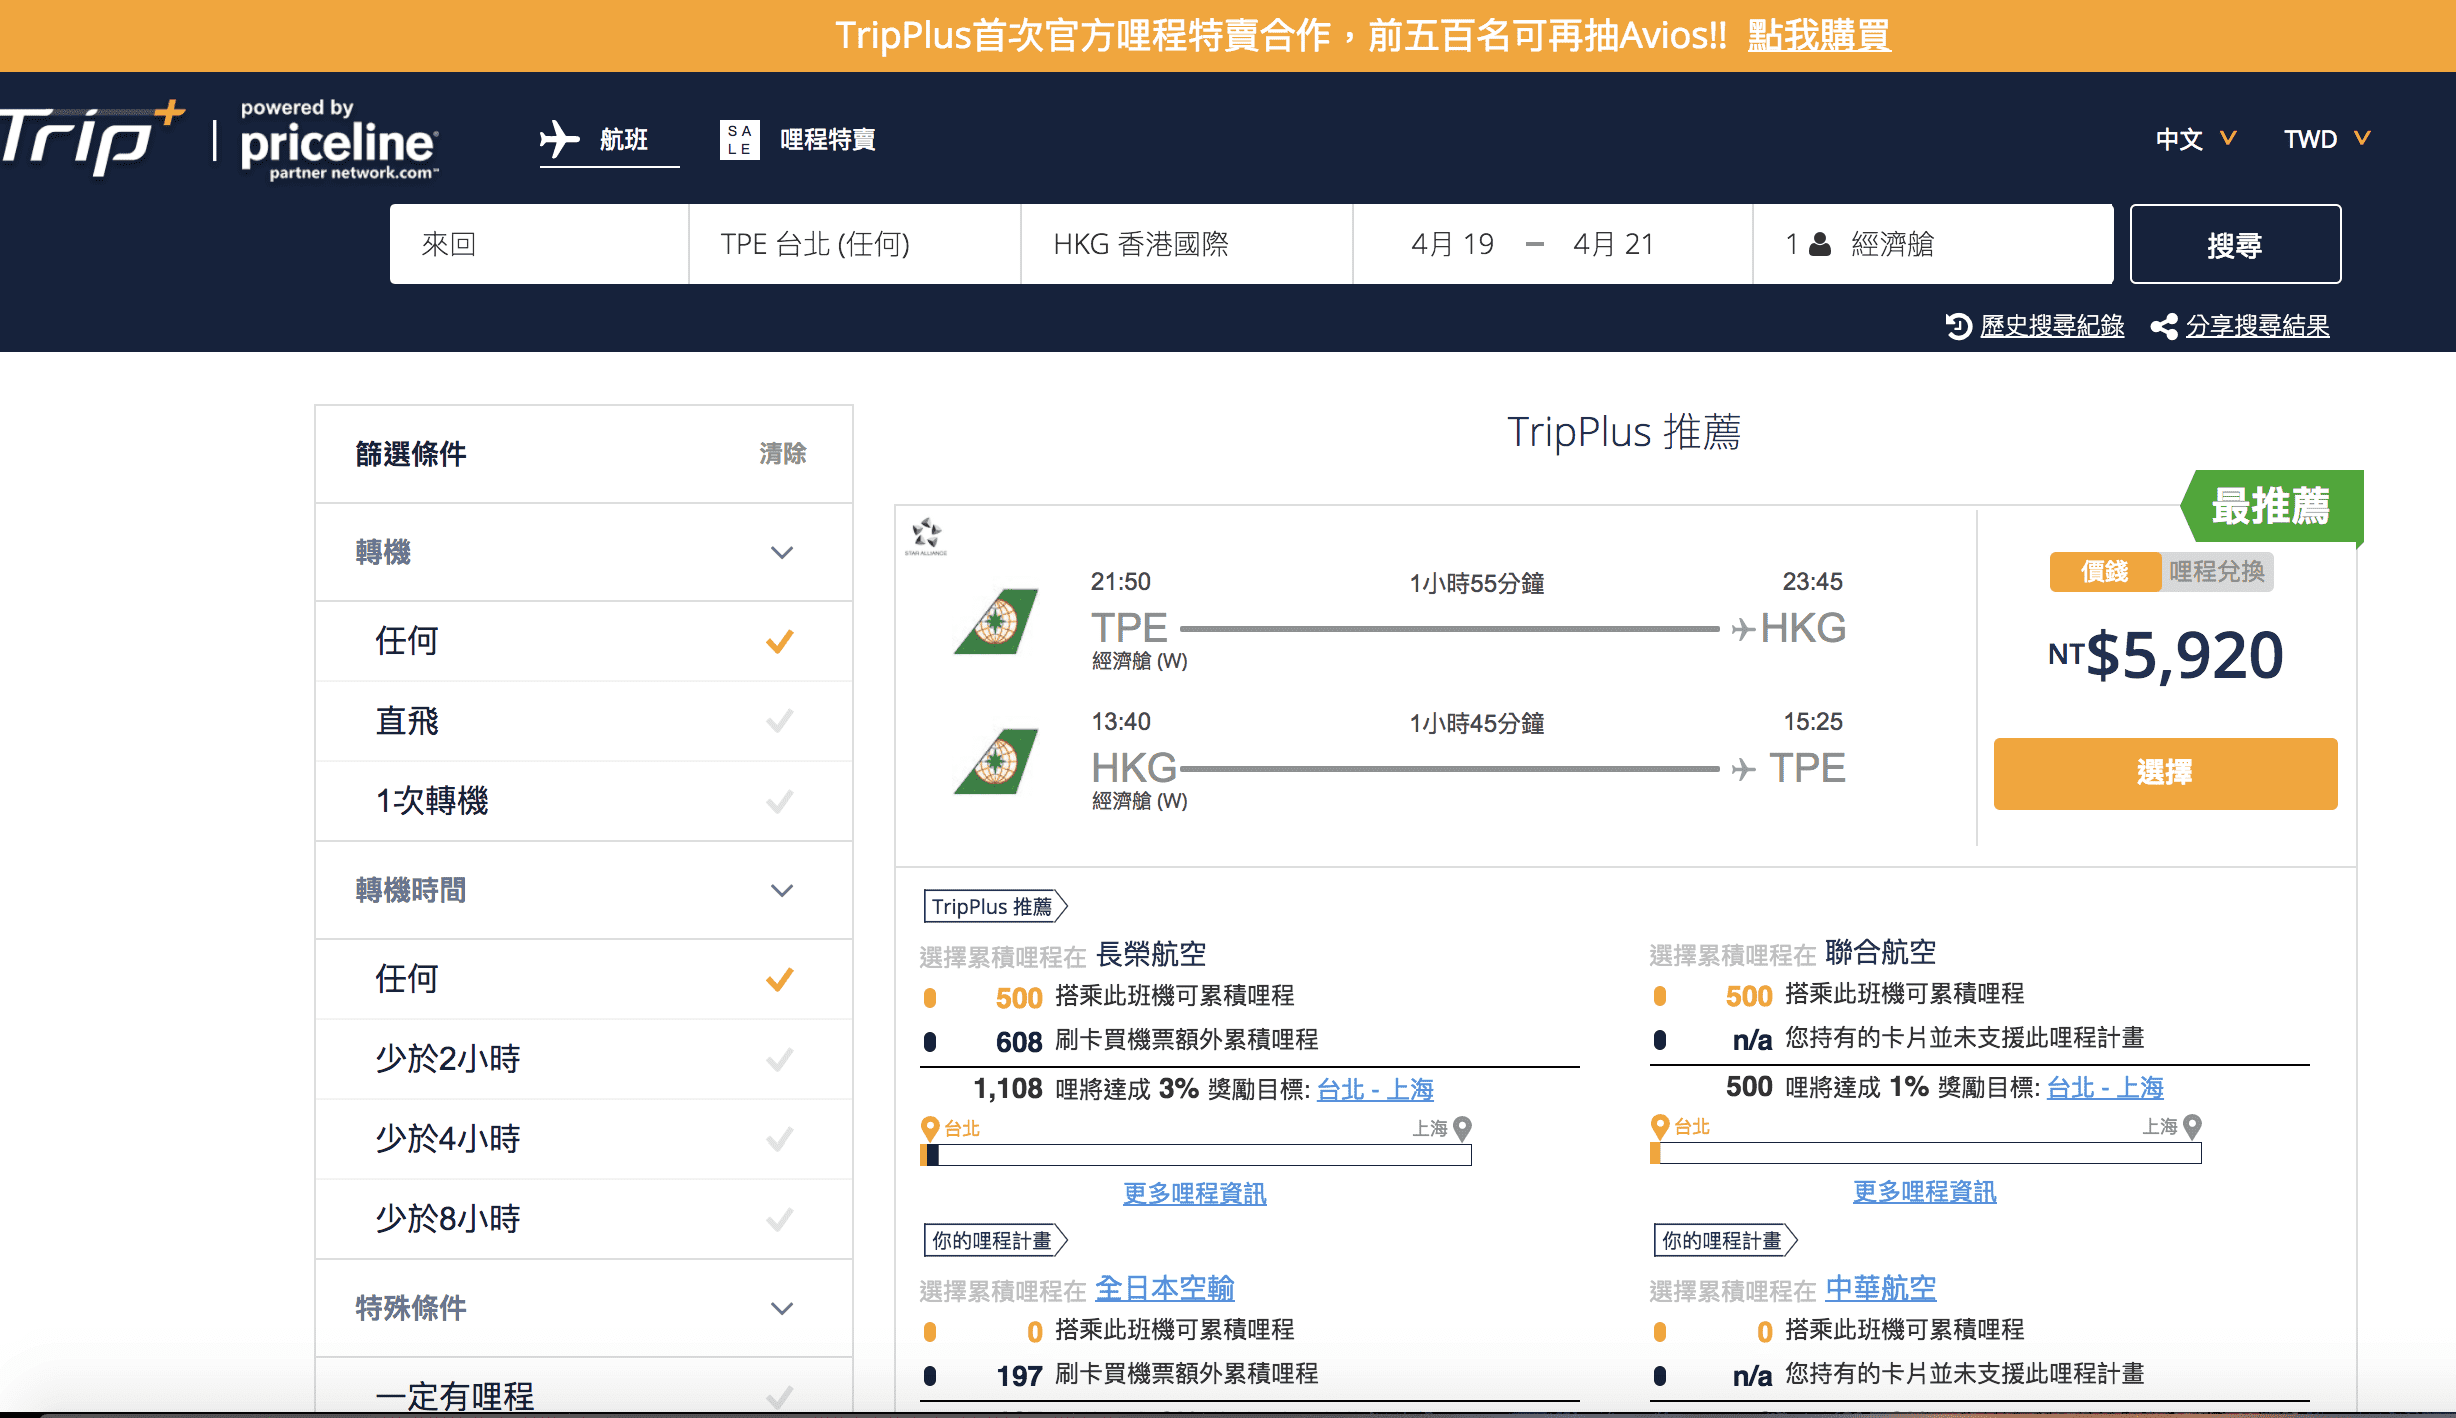Screen dimensions: 2456x1418
Task: Click dark bullet beside 608 miles
Action: click(930, 1041)
